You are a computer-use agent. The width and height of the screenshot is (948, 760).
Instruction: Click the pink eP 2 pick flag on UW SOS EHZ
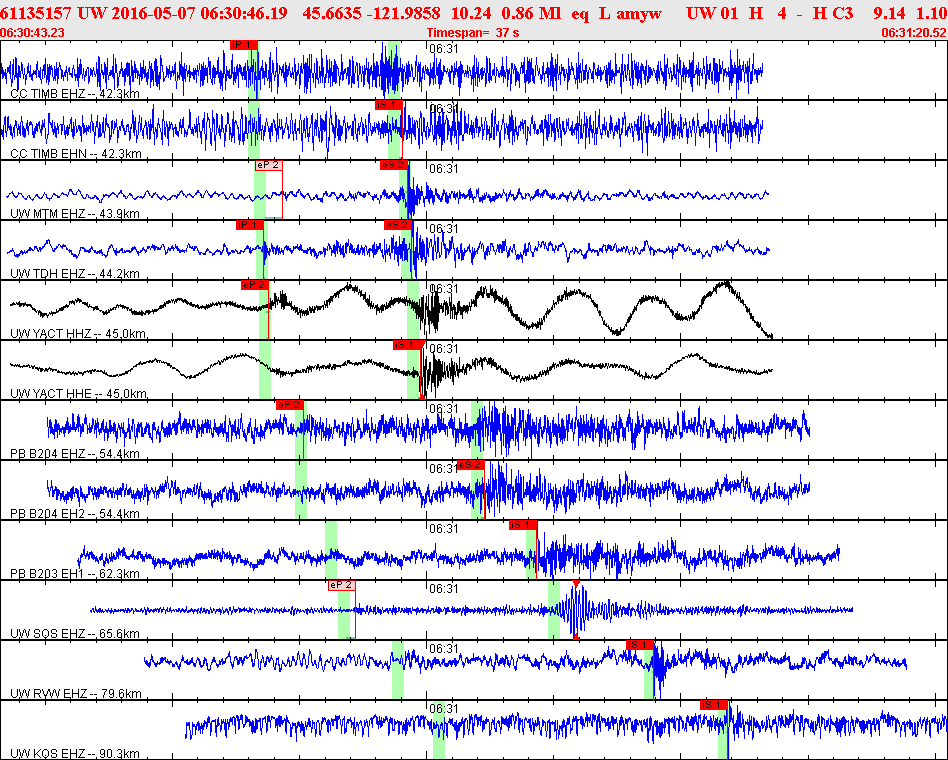click(x=342, y=585)
